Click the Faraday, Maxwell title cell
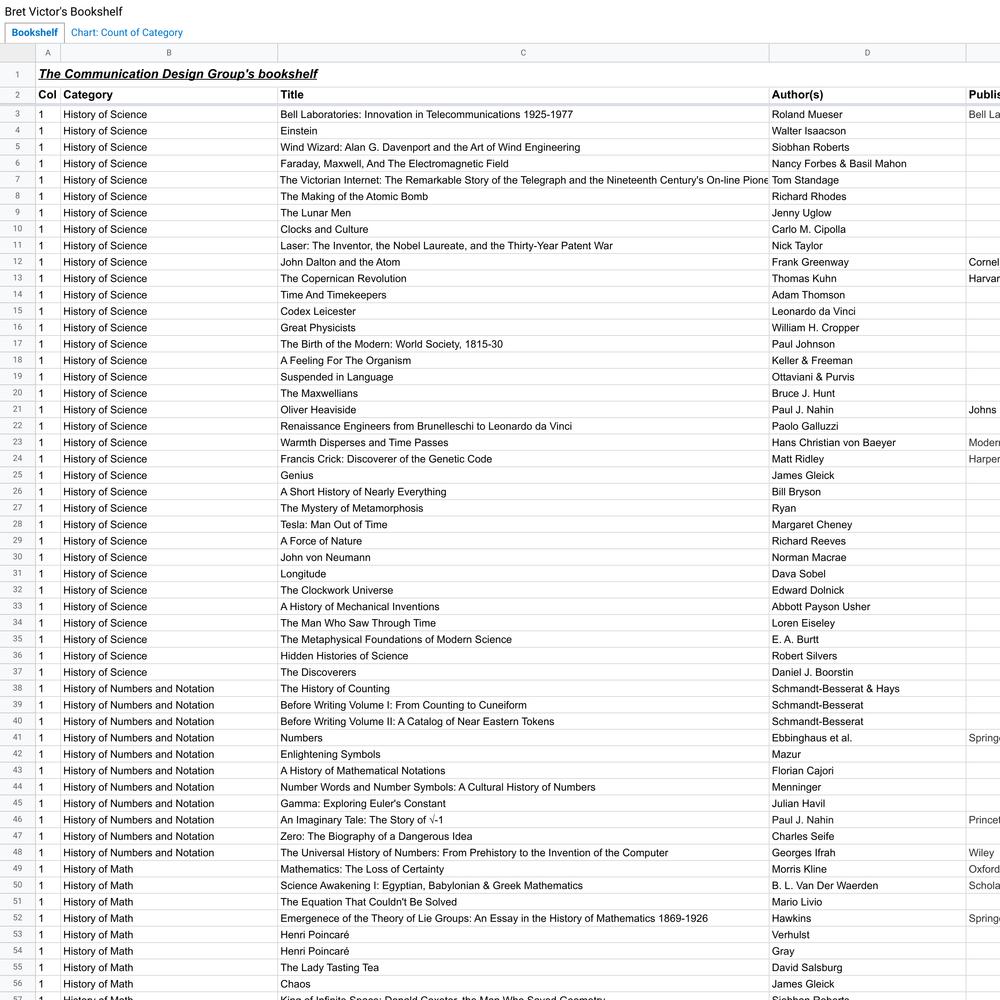This screenshot has width=1000, height=1000. 523,164
